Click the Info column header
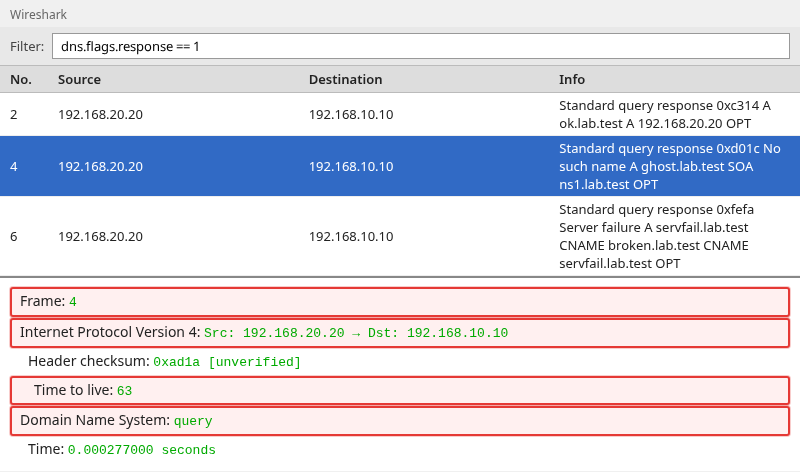The height and width of the screenshot is (472, 800). click(x=572, y=80)
